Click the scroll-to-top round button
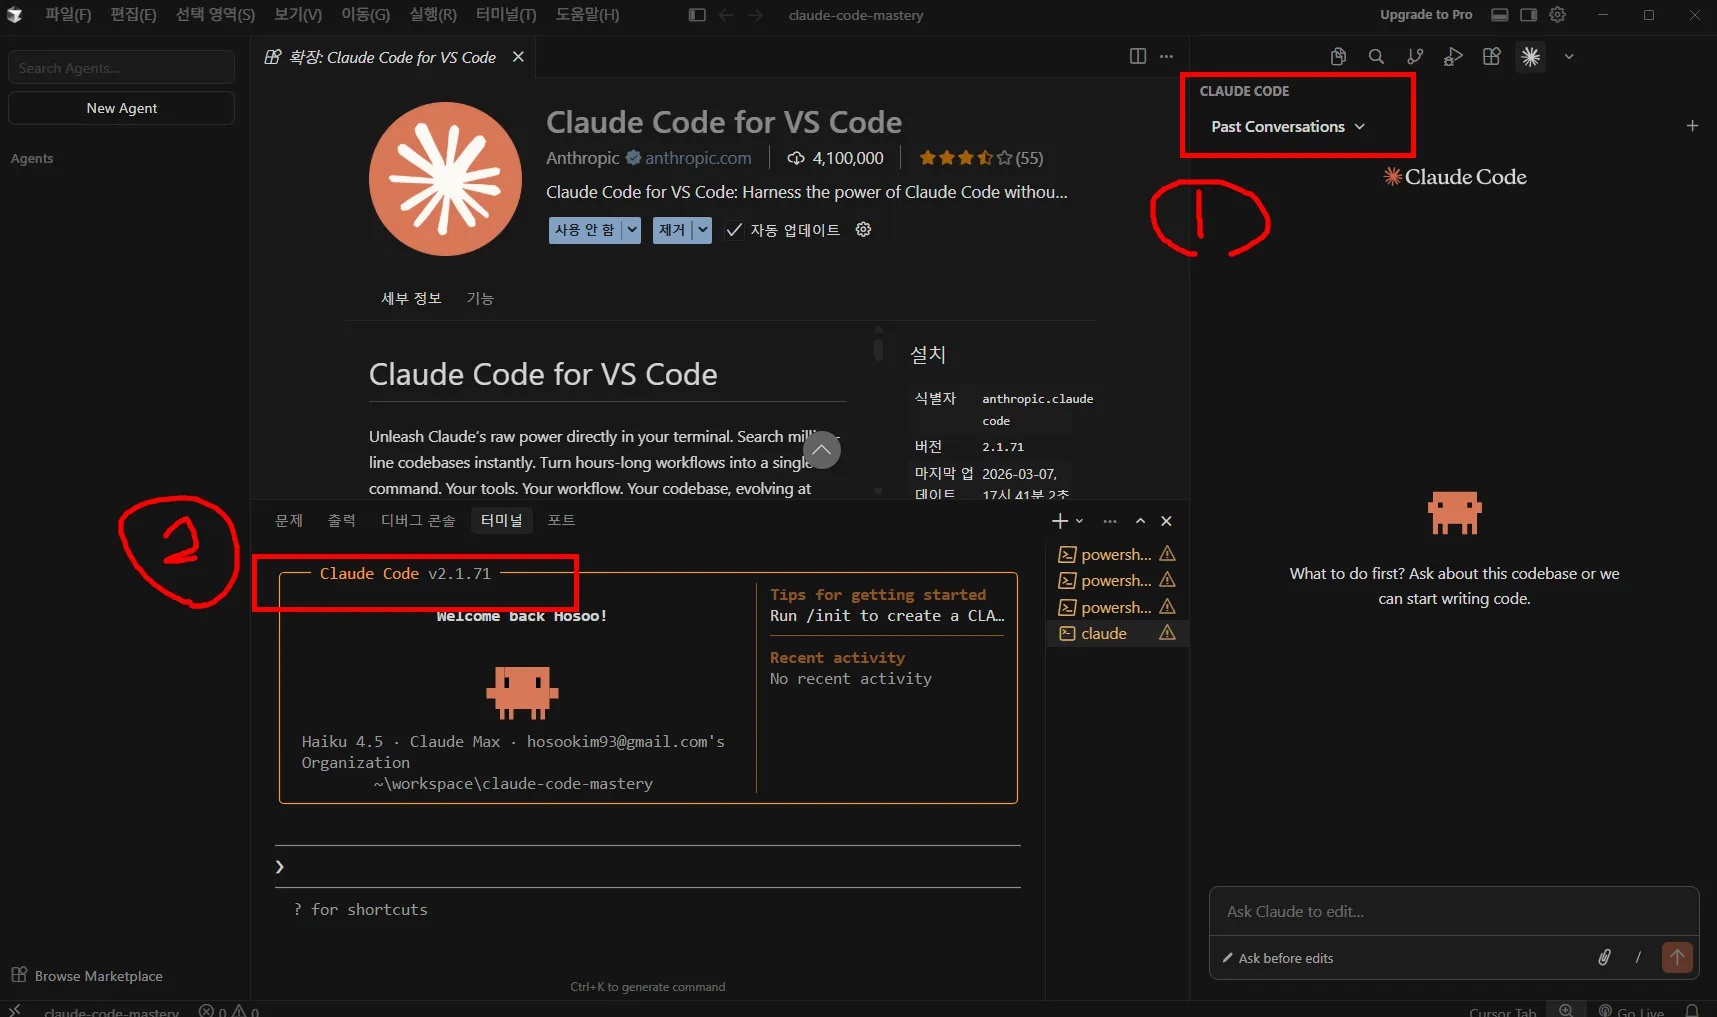 point(821,450)
